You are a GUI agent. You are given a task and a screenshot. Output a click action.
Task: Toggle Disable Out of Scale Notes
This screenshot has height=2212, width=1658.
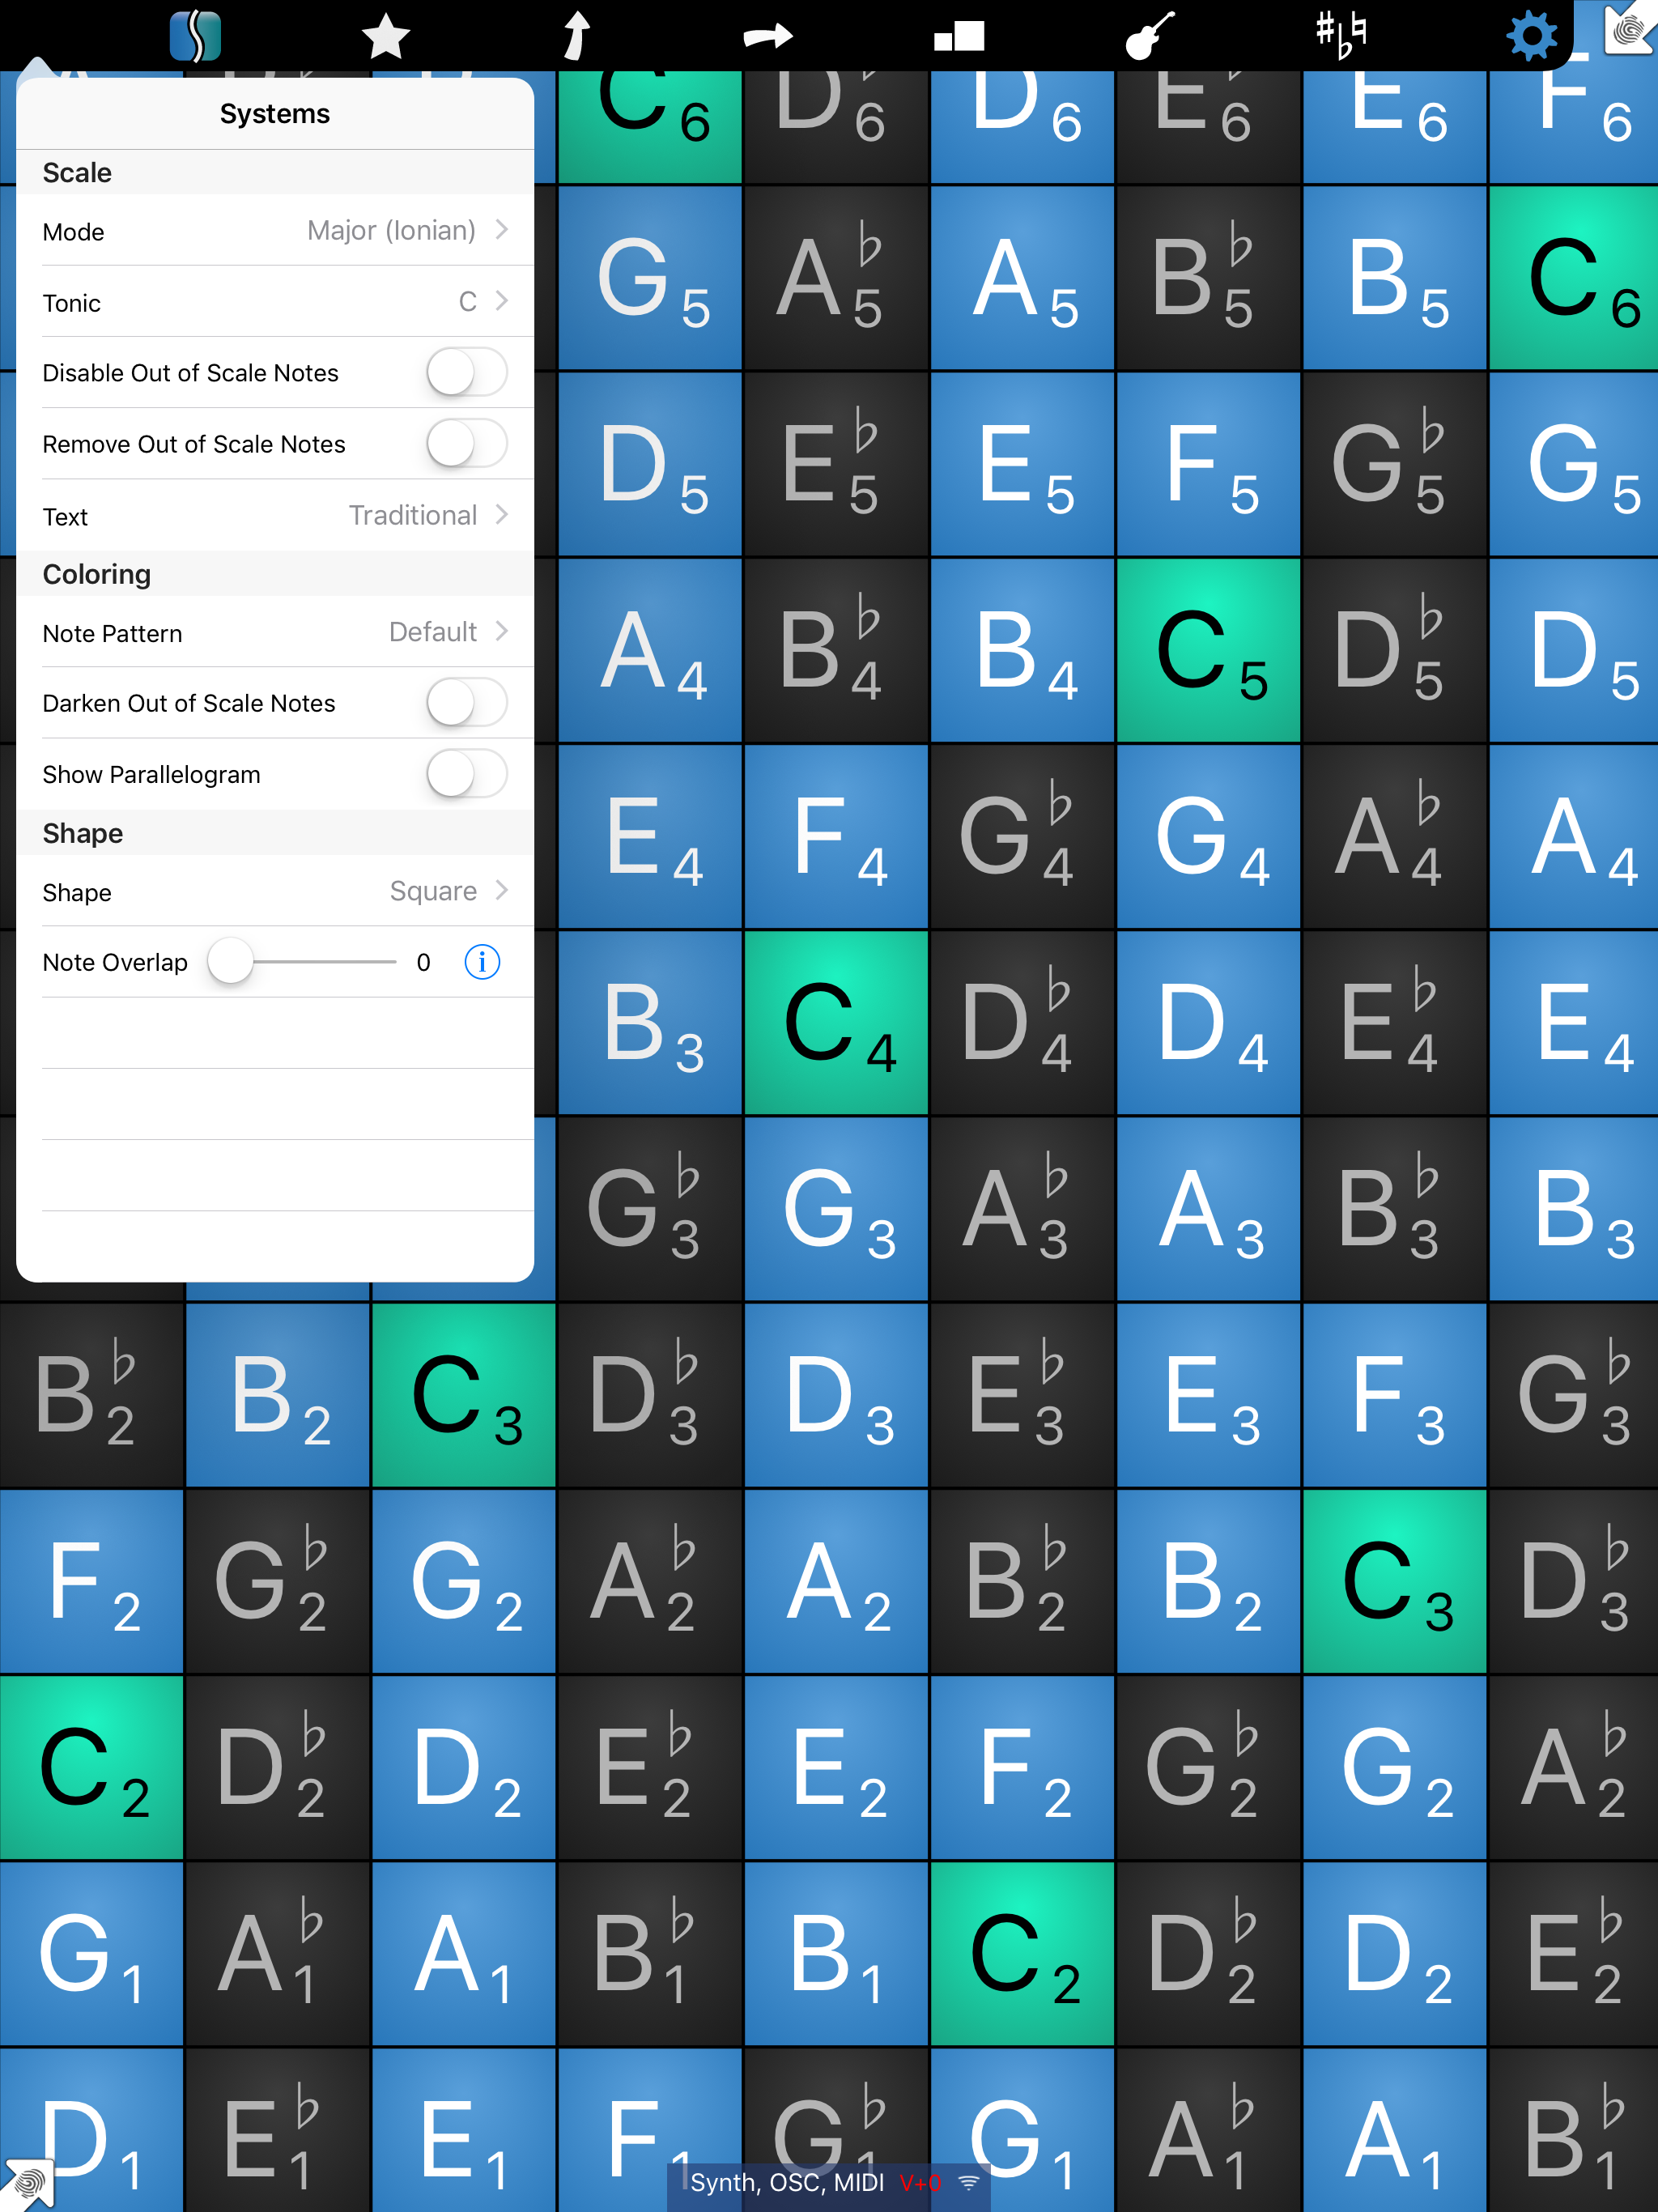(x=466, y=373)
